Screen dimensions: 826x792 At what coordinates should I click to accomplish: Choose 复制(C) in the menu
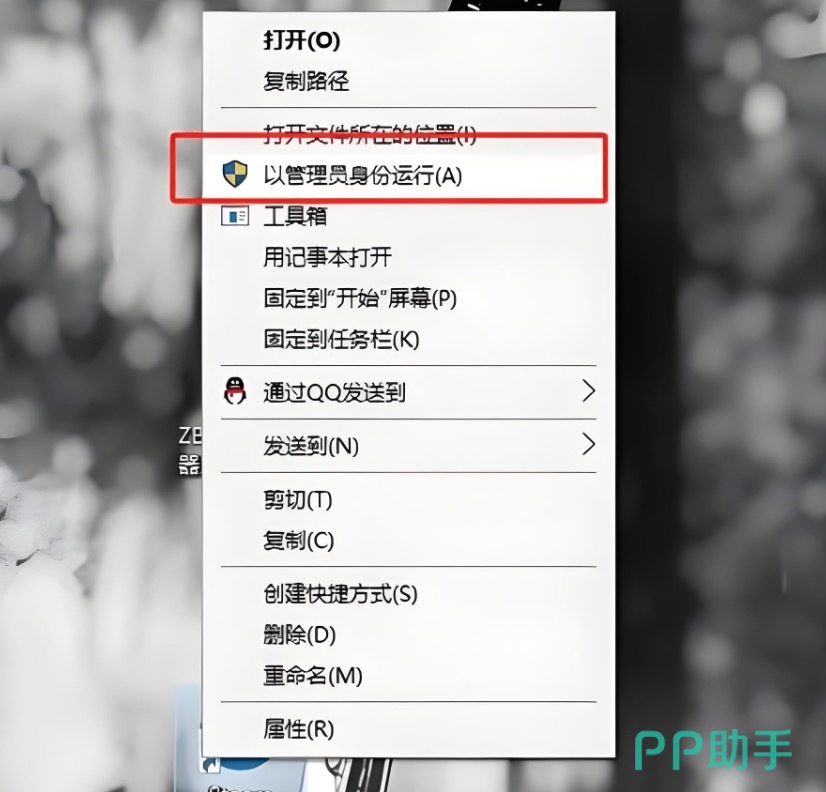(x=299, y=541)
